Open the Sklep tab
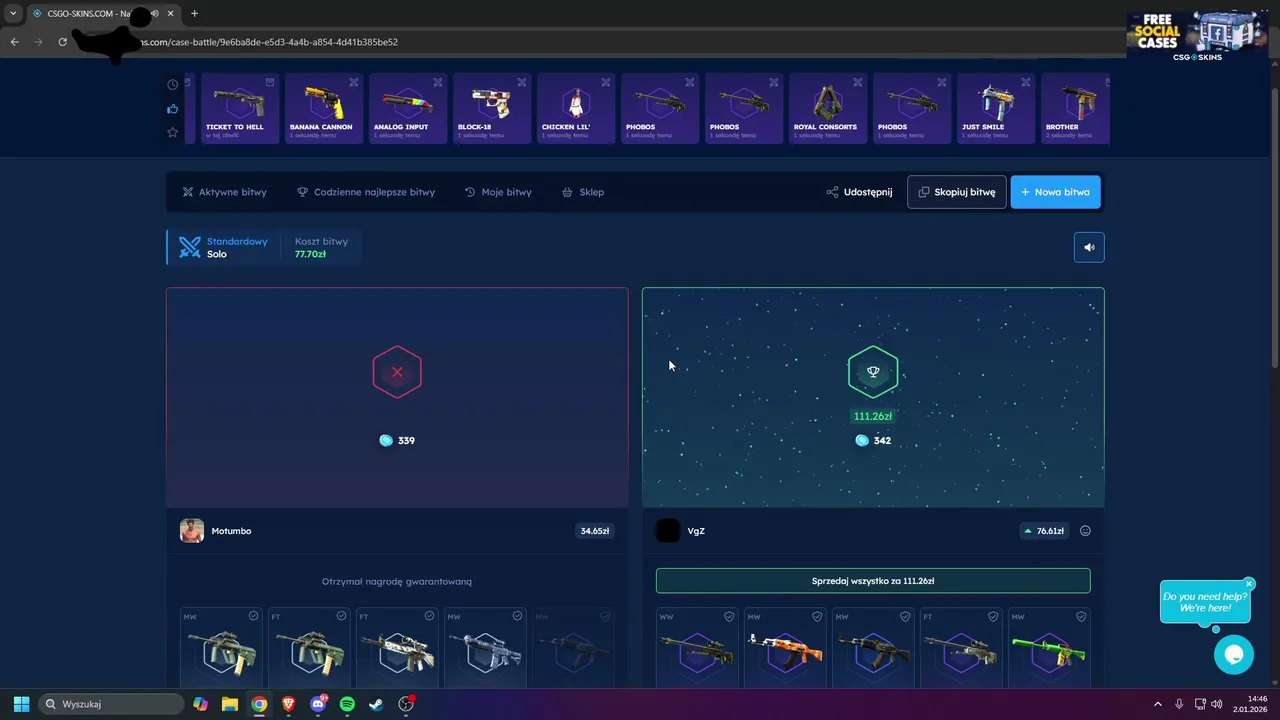 [x=583, y=192]
